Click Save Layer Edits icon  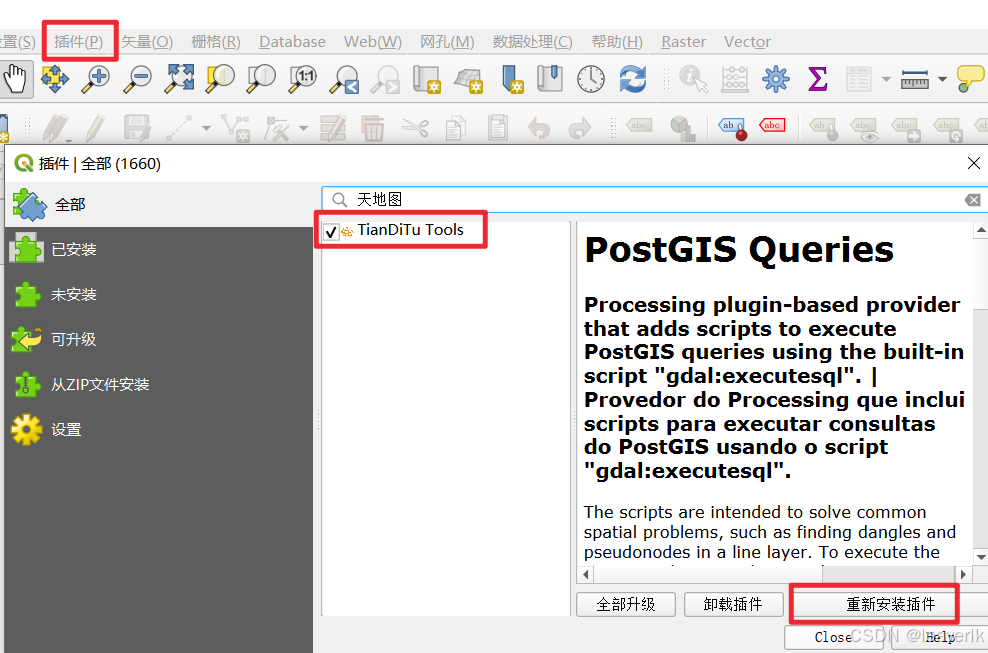click(137, 128)
